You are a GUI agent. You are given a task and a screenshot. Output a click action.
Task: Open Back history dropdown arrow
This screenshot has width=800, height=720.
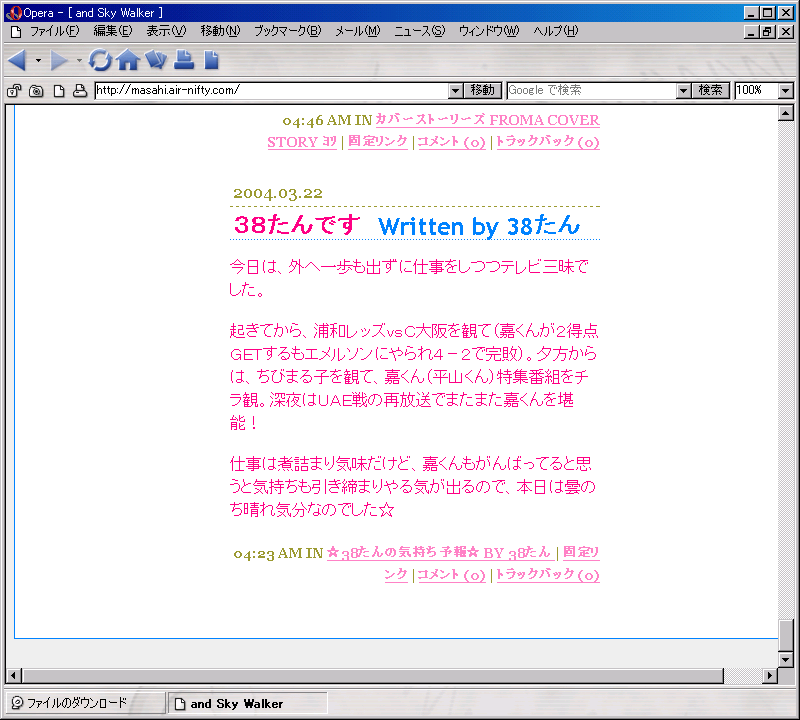point(38,61)
